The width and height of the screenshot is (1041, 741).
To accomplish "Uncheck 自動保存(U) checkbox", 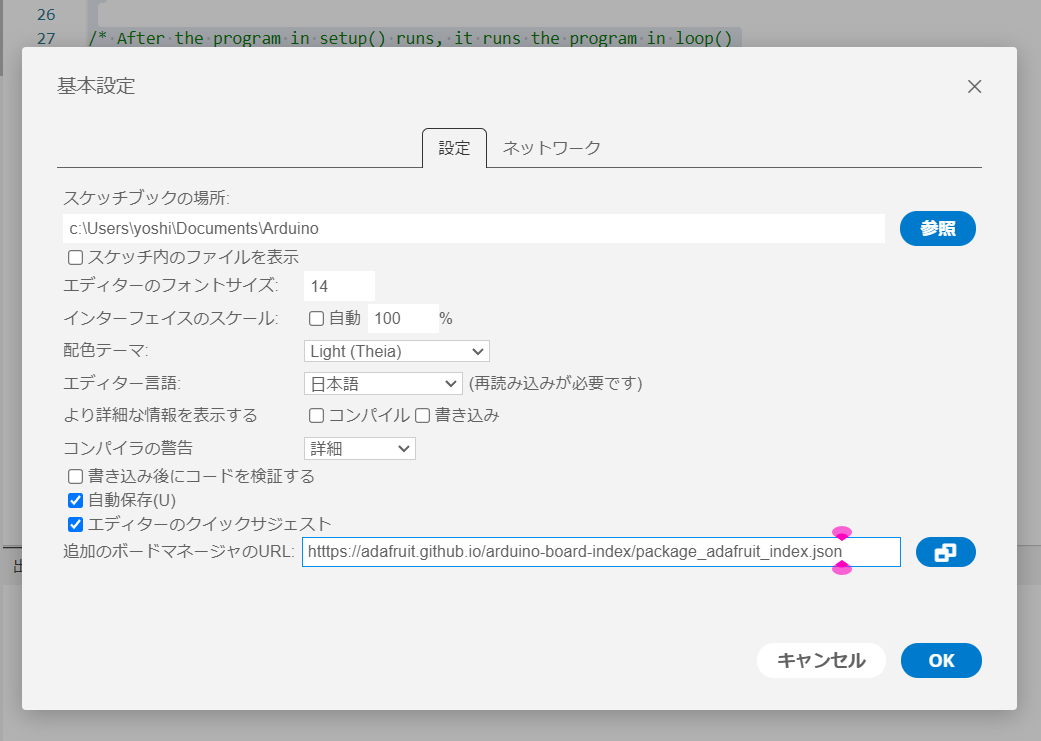I will click(x=76, y=500).
